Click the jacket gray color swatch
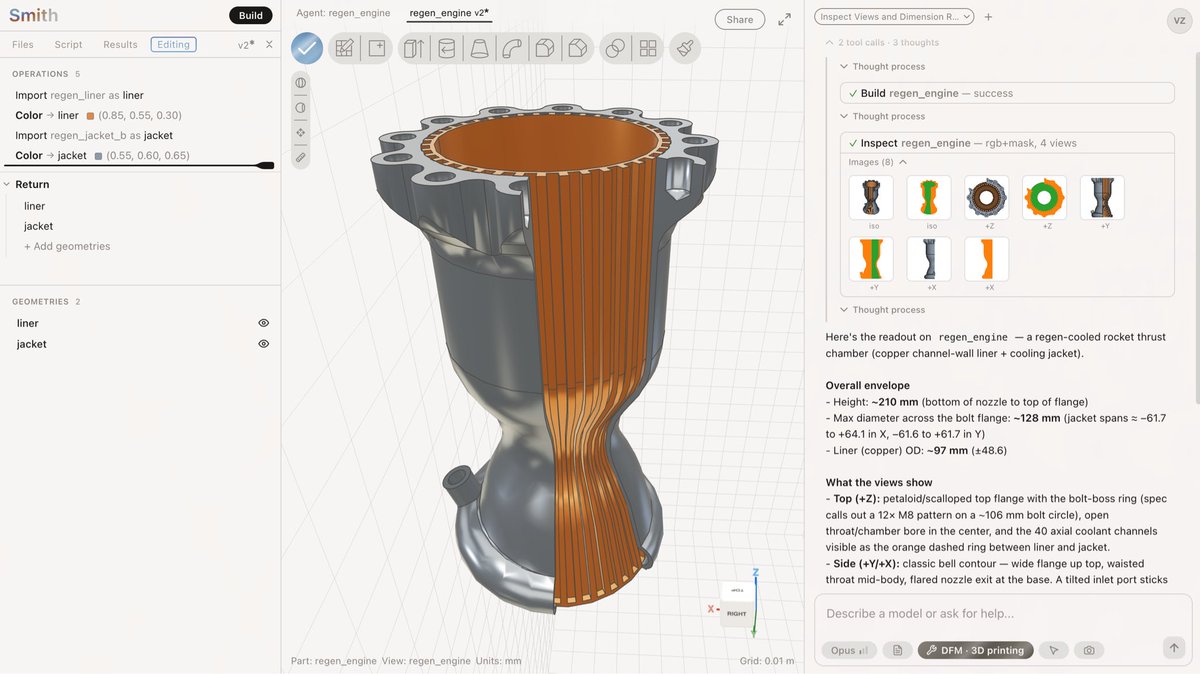The height and width of the screenshot is (674, 1200). tap(98, 156)
